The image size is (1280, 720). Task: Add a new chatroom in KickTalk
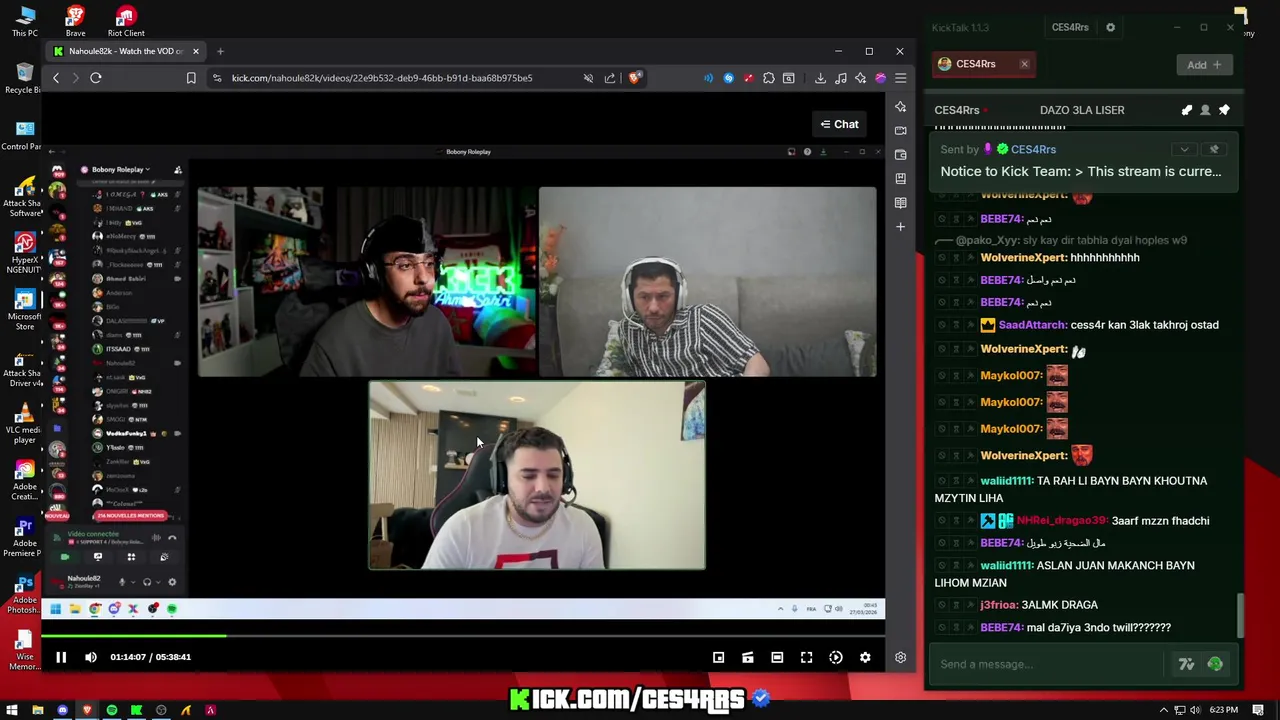[1204, 65]
